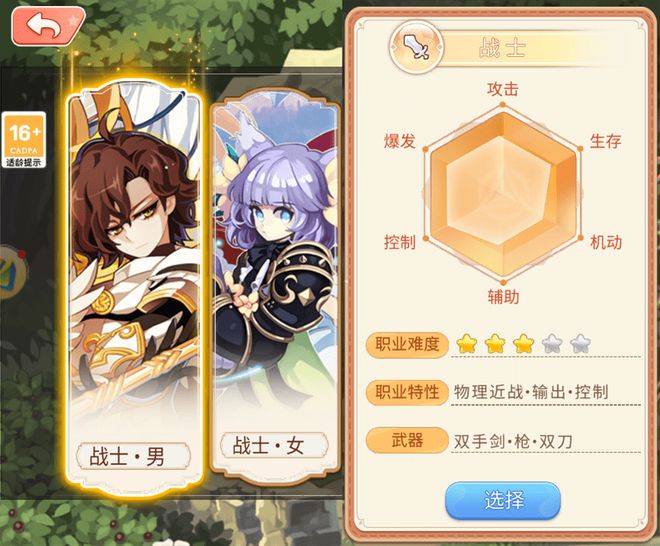The image size is (660, 546).
Task: Click the fourth gray difficulty star
Action: (x=552, y=344)
